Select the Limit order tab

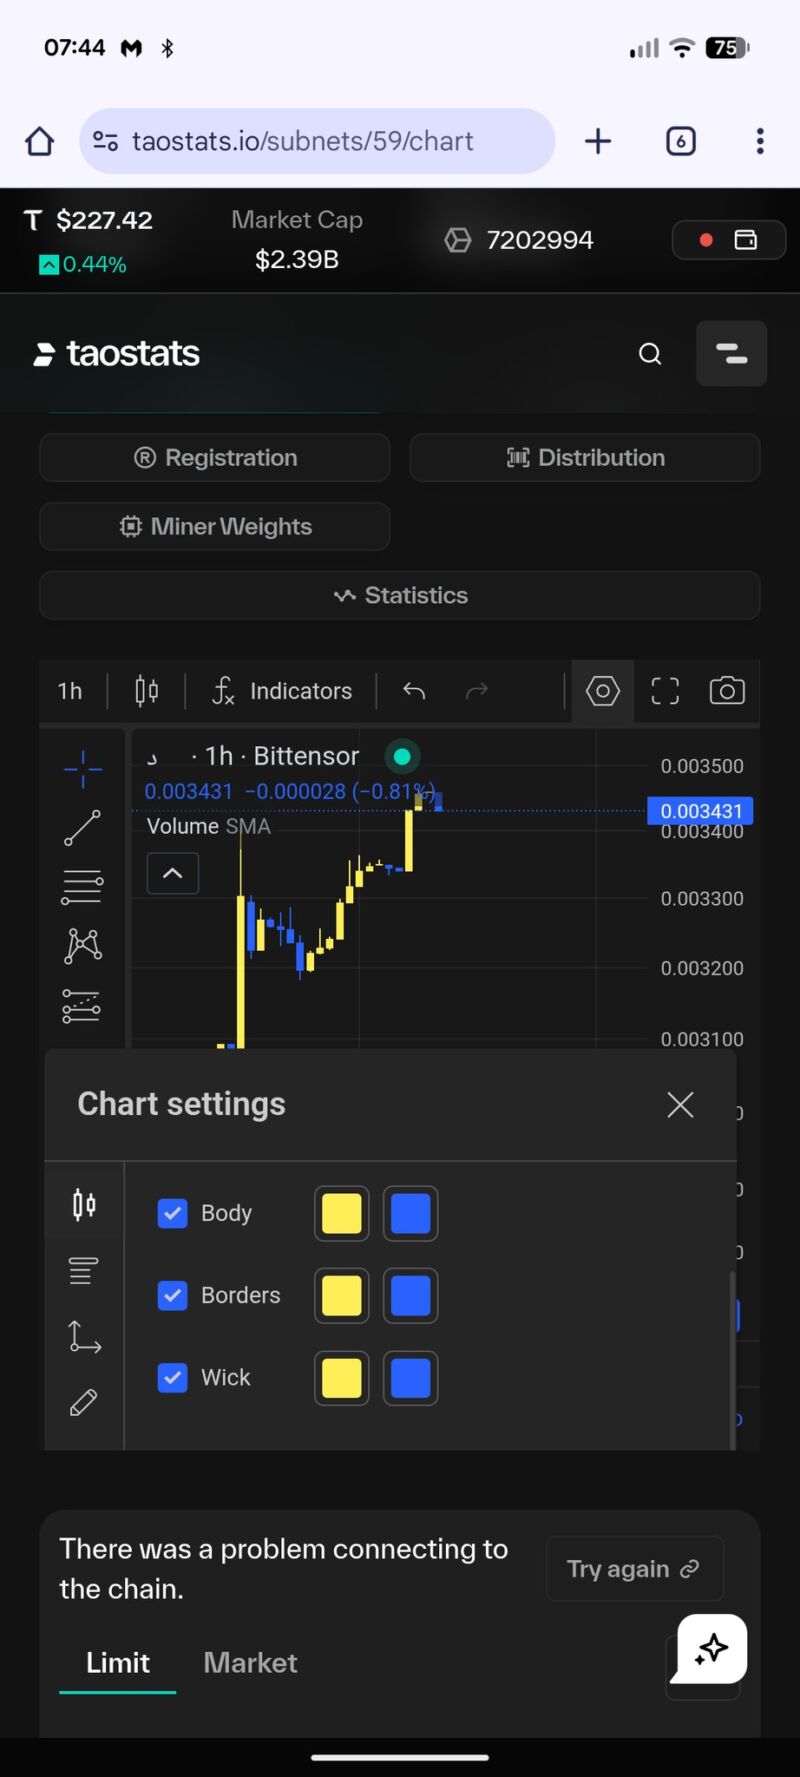(x=118, y=1663)
